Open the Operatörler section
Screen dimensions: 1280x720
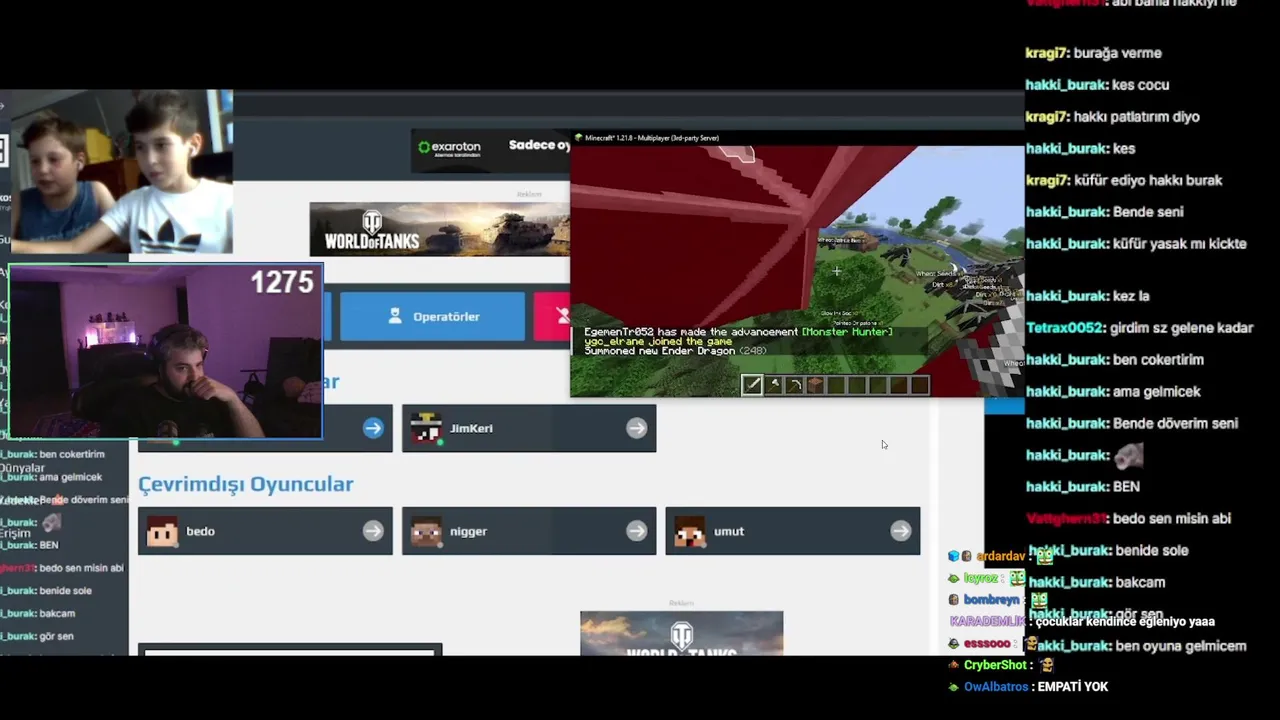[x=432, y=316]
